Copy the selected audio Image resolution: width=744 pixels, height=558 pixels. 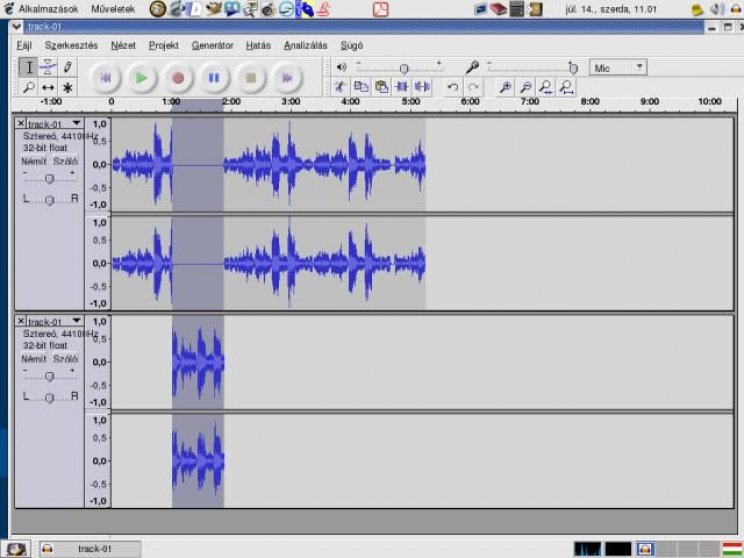(361, 87)
